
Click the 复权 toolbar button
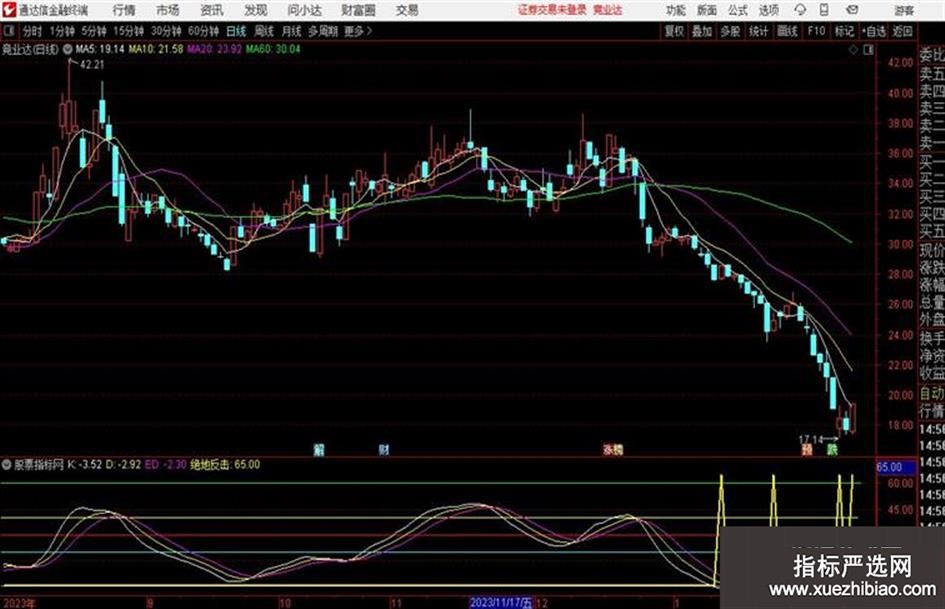pyautogui.click(x=674, y=31)
